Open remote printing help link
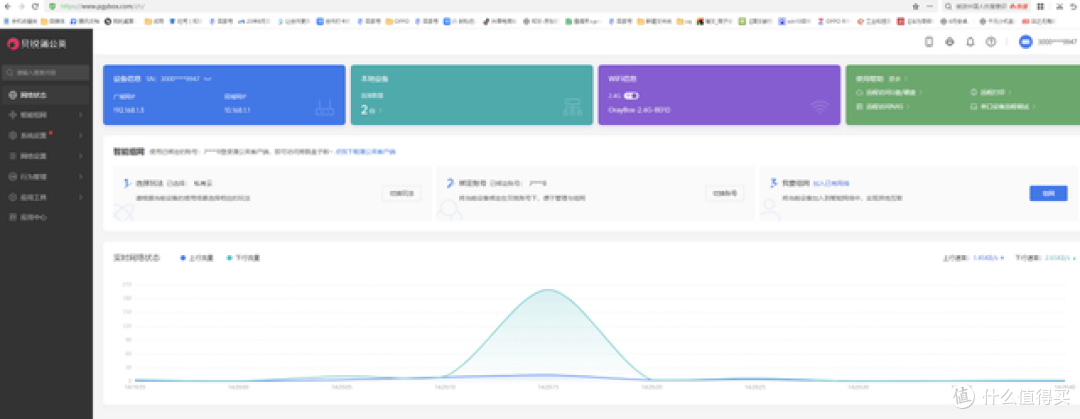Image resolution: width=1080 pixels, height=419 pixels. [990, 92]
